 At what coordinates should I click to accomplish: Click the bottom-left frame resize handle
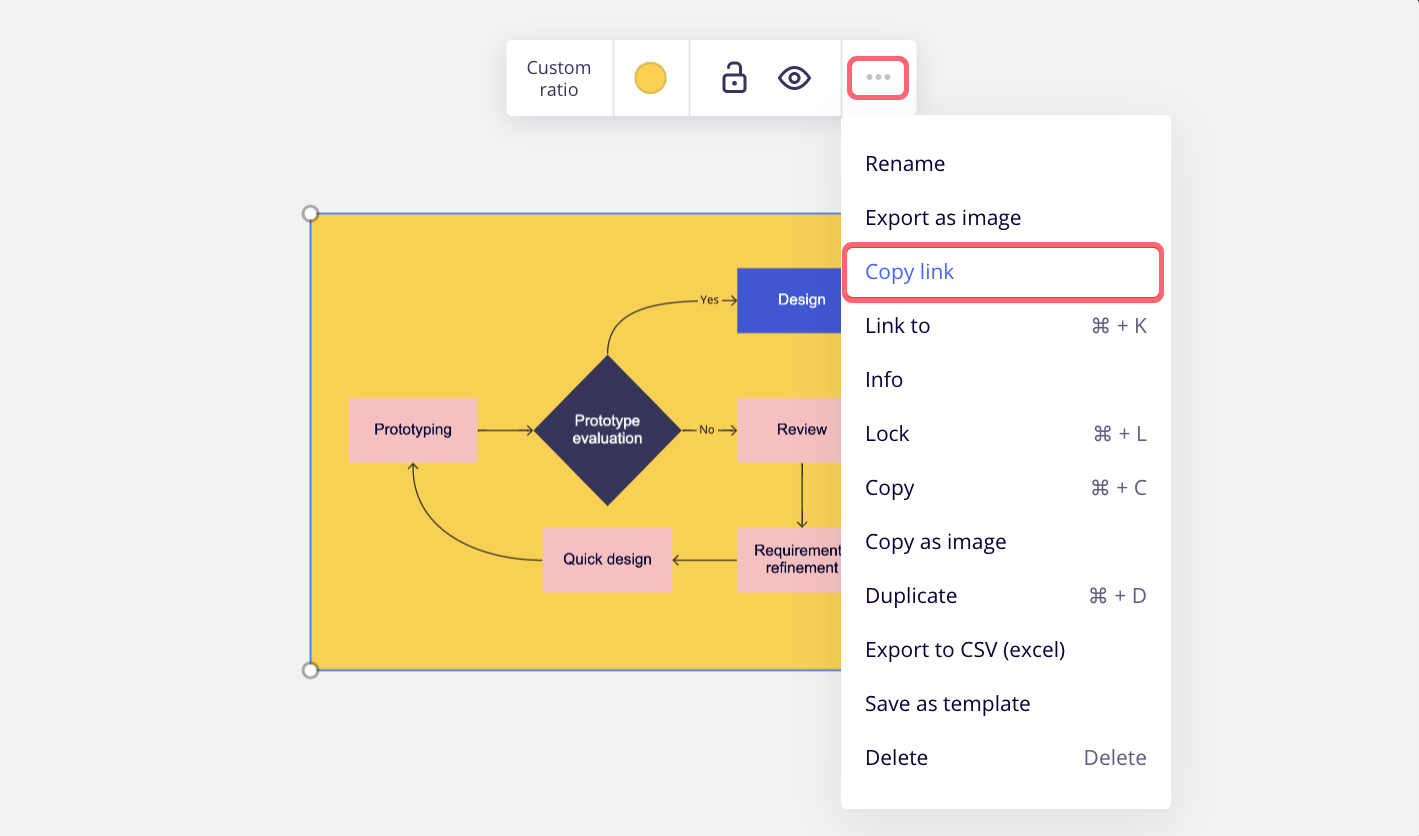point(310,670)
